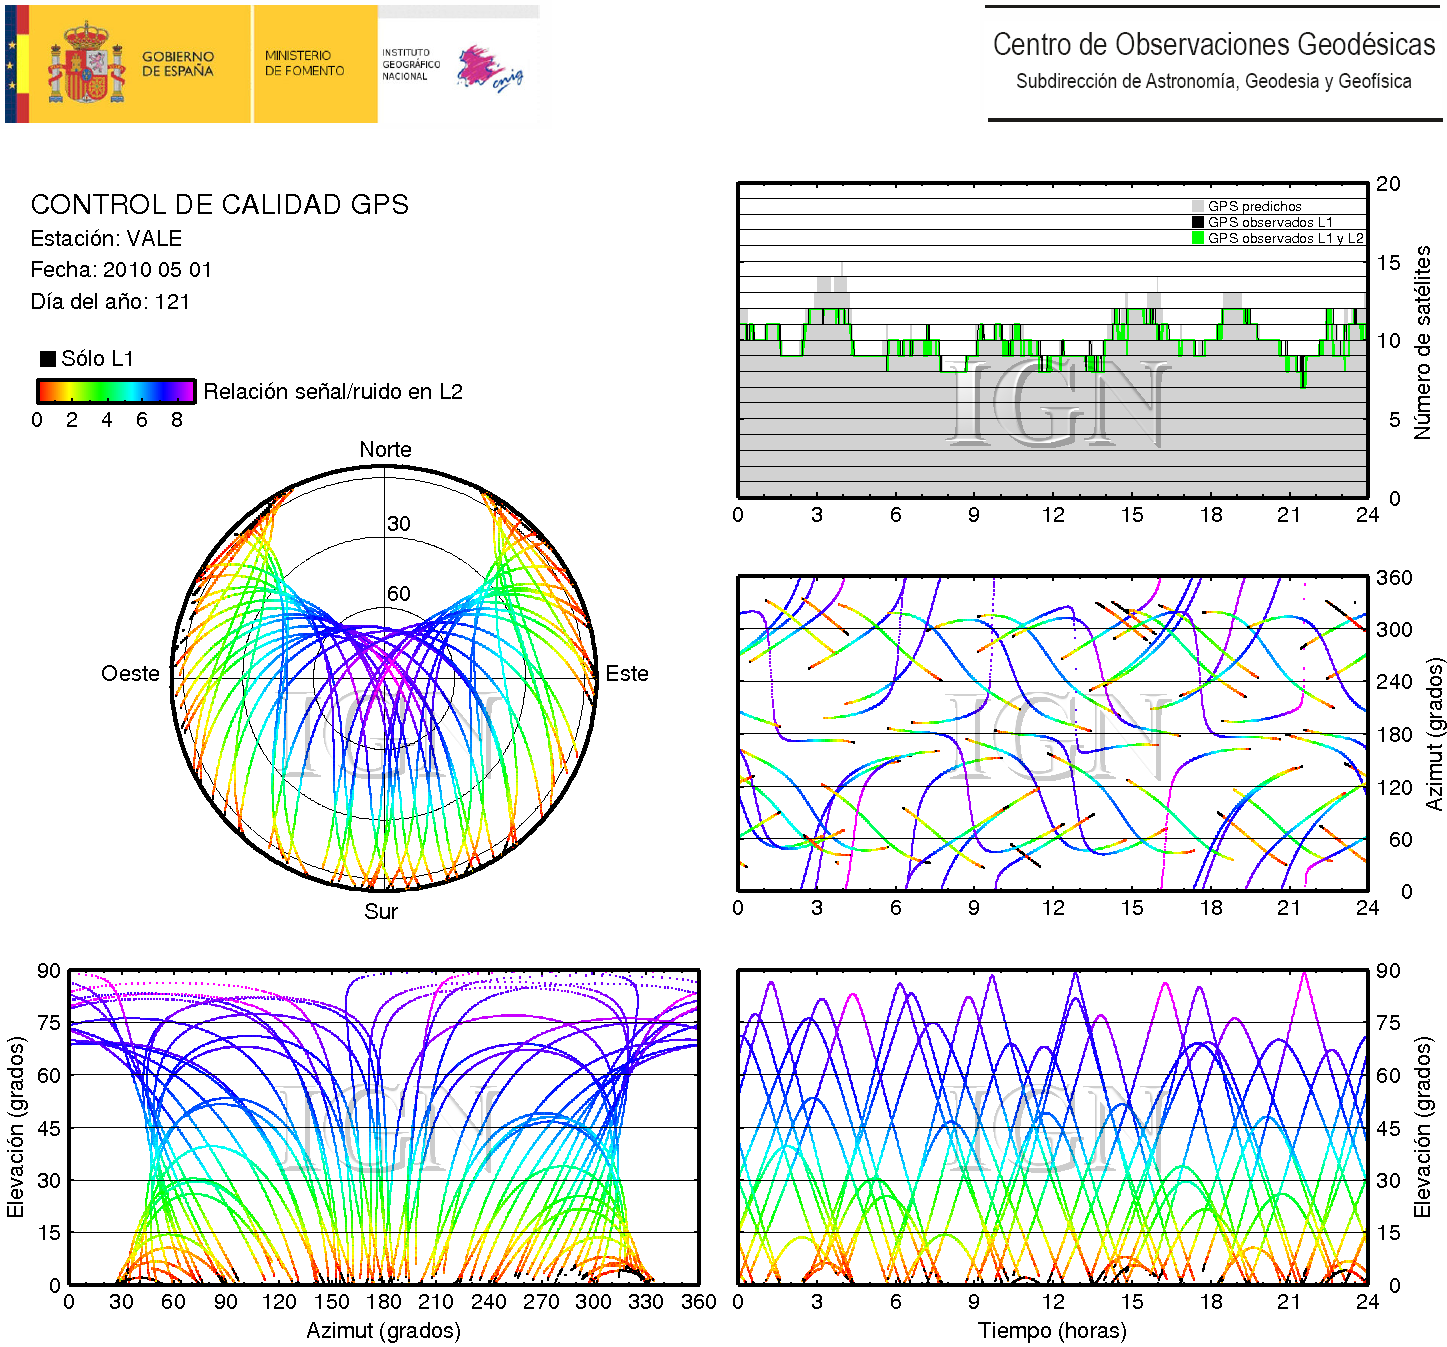
Task: Click the Oeste label on the sky plot
Action: tap(130, 674)
